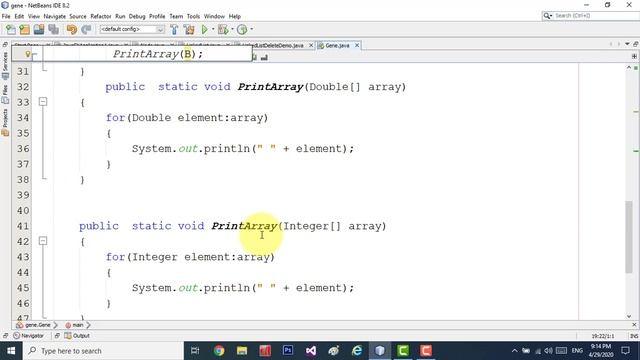This screenshot has height=360, width=640.
Task: Open the Profile menu
Action: click(x=157, y=16)
